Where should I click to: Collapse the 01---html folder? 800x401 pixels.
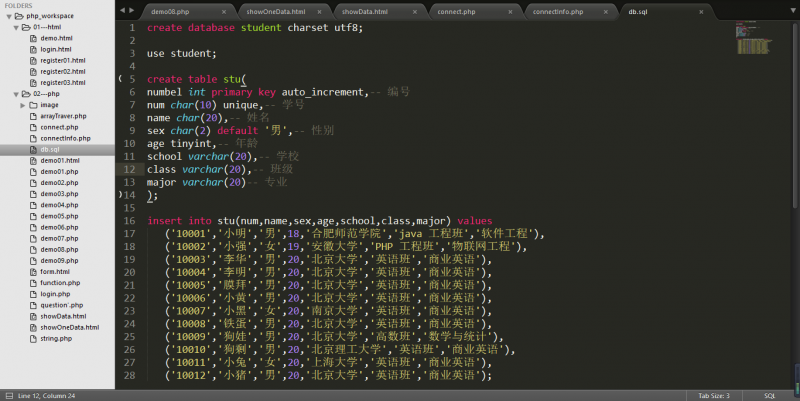tap(15, 27)
